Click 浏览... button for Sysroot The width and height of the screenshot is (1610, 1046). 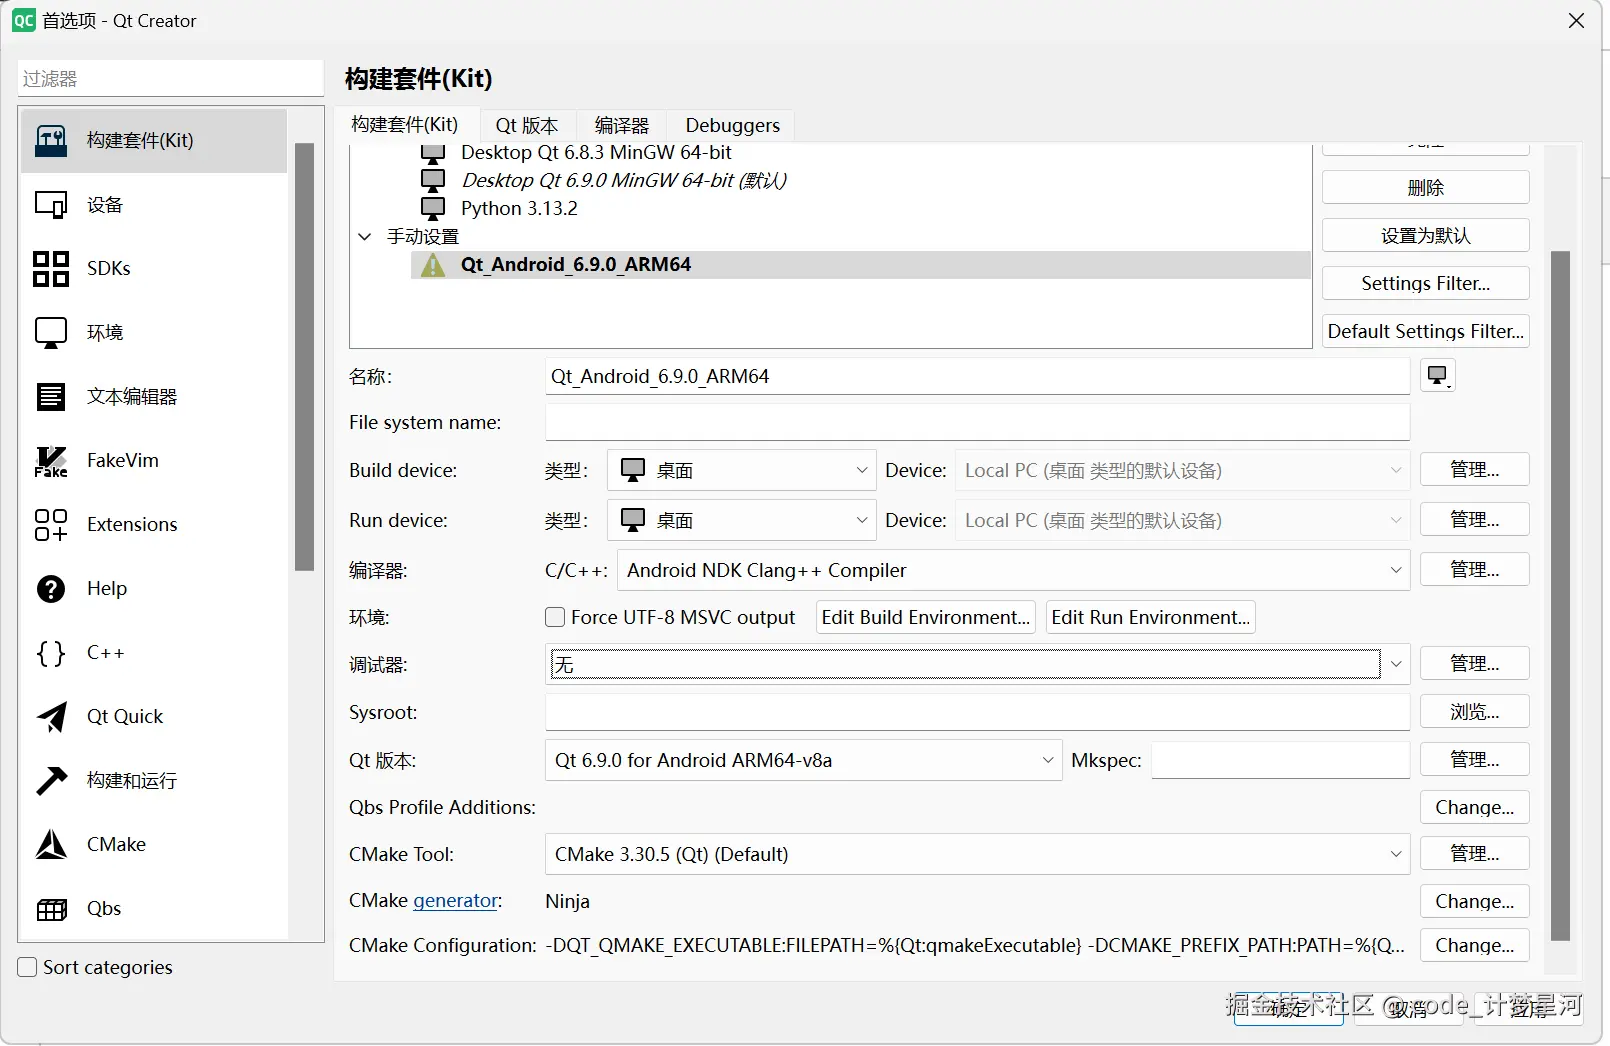[1475, 711]
